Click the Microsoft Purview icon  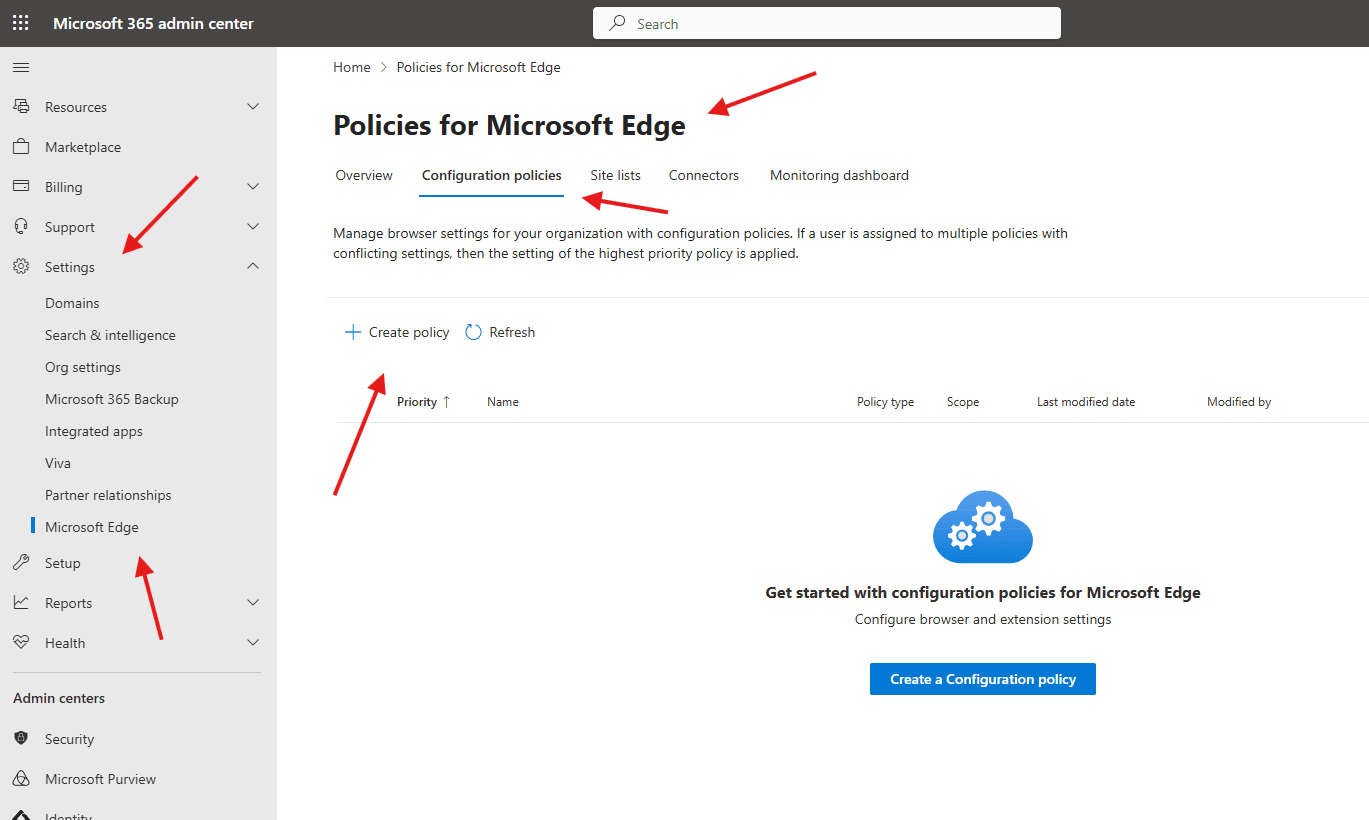21,778
